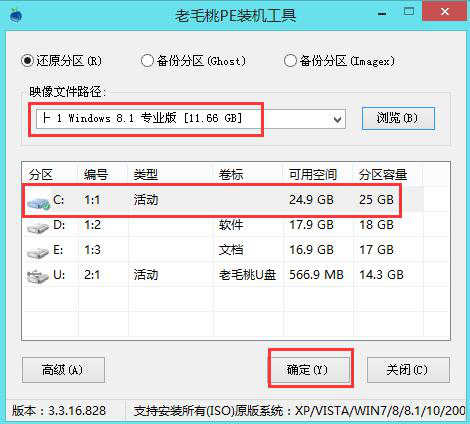
Task: Select the C: partition label
Action: point(59,200)
